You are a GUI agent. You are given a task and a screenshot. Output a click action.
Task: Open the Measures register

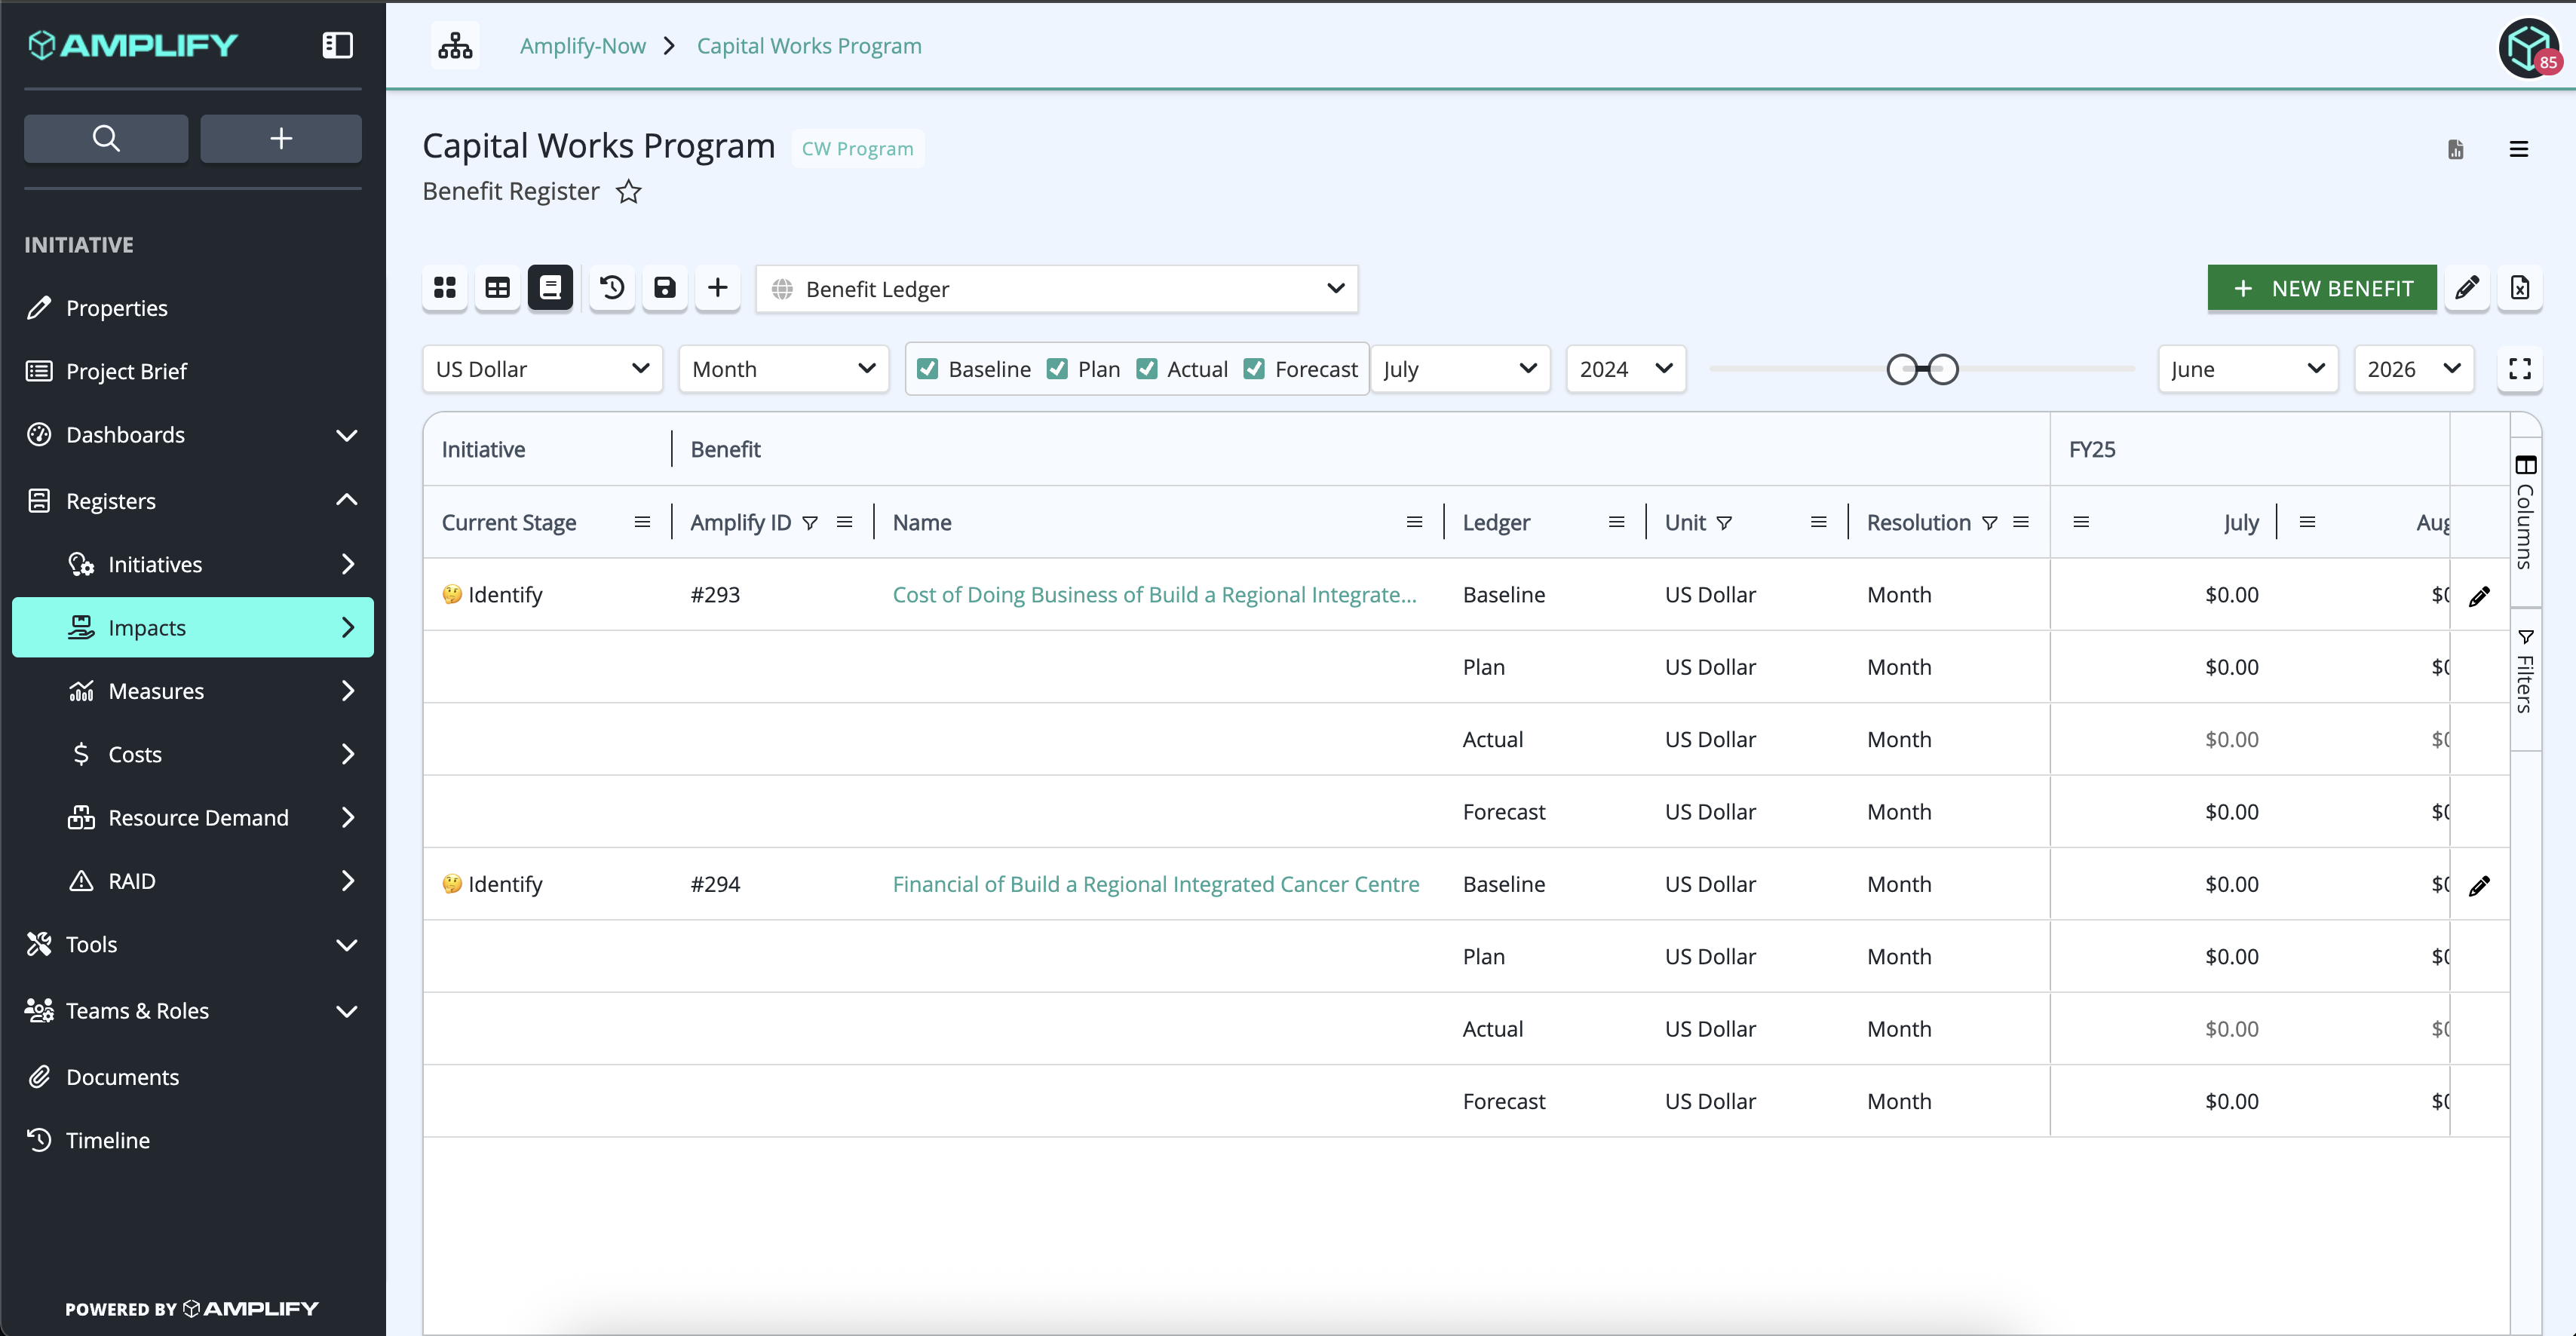192,691
